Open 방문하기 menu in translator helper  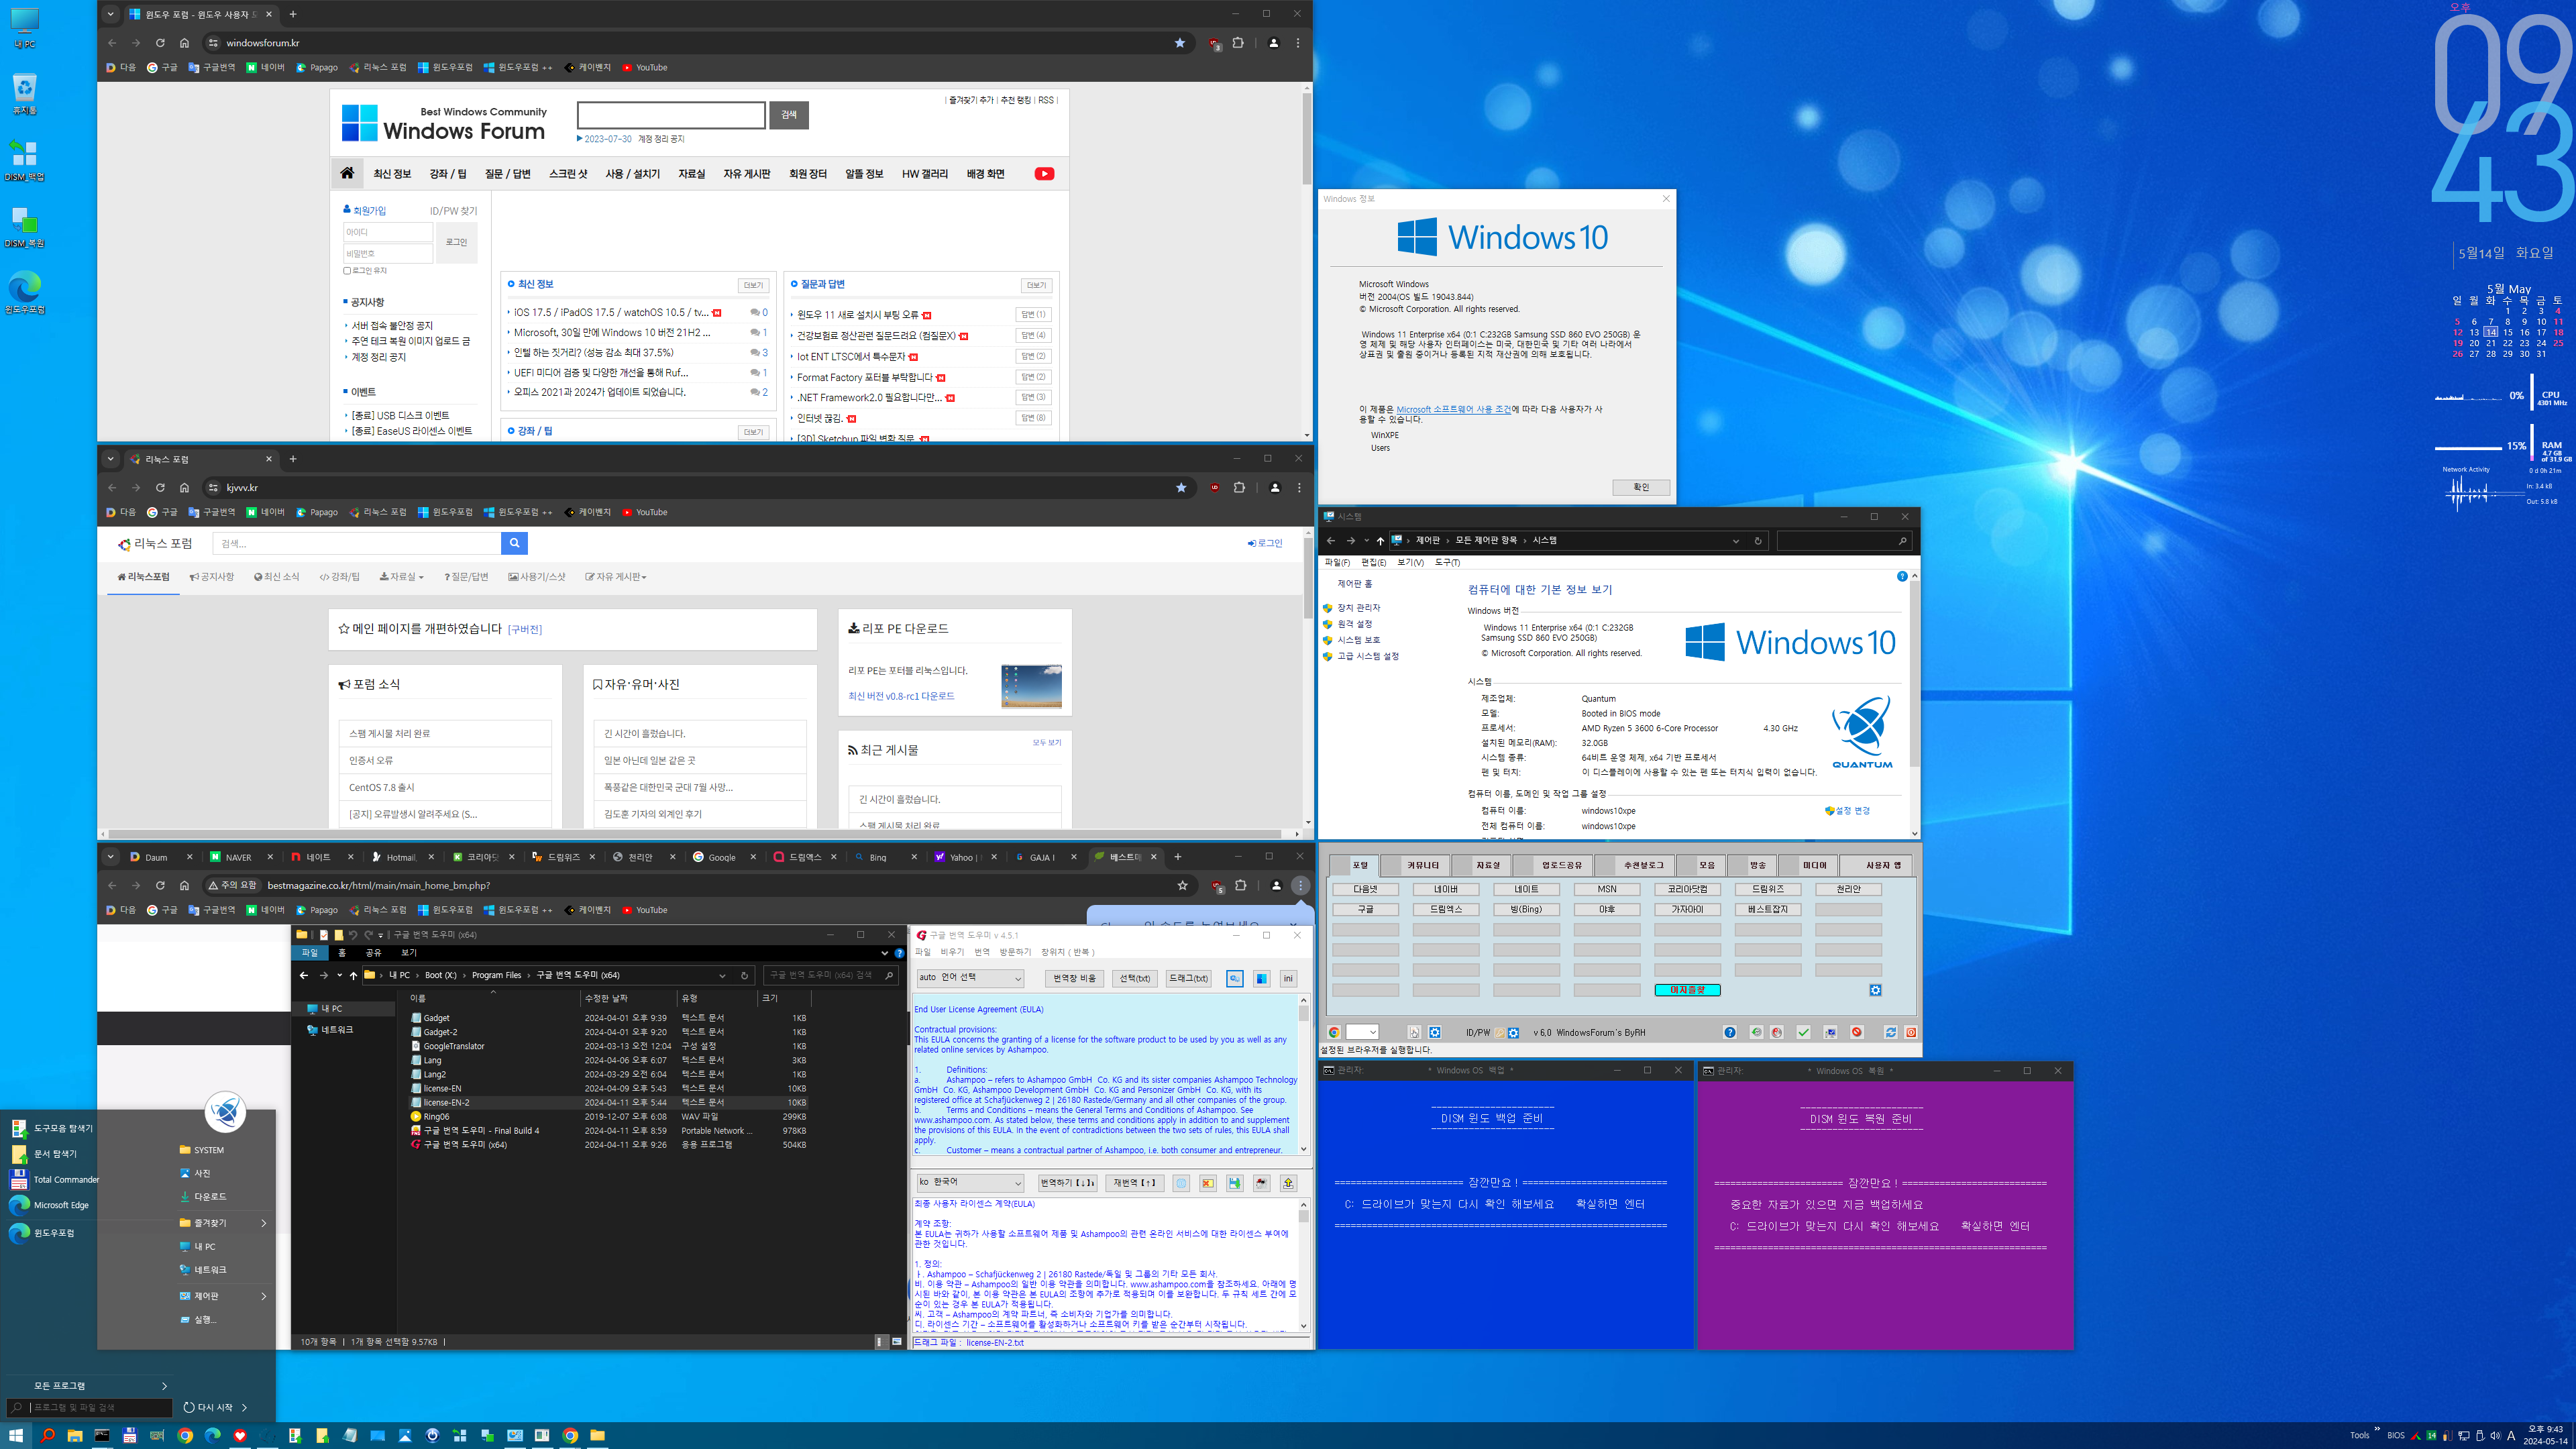point(1015,952)
